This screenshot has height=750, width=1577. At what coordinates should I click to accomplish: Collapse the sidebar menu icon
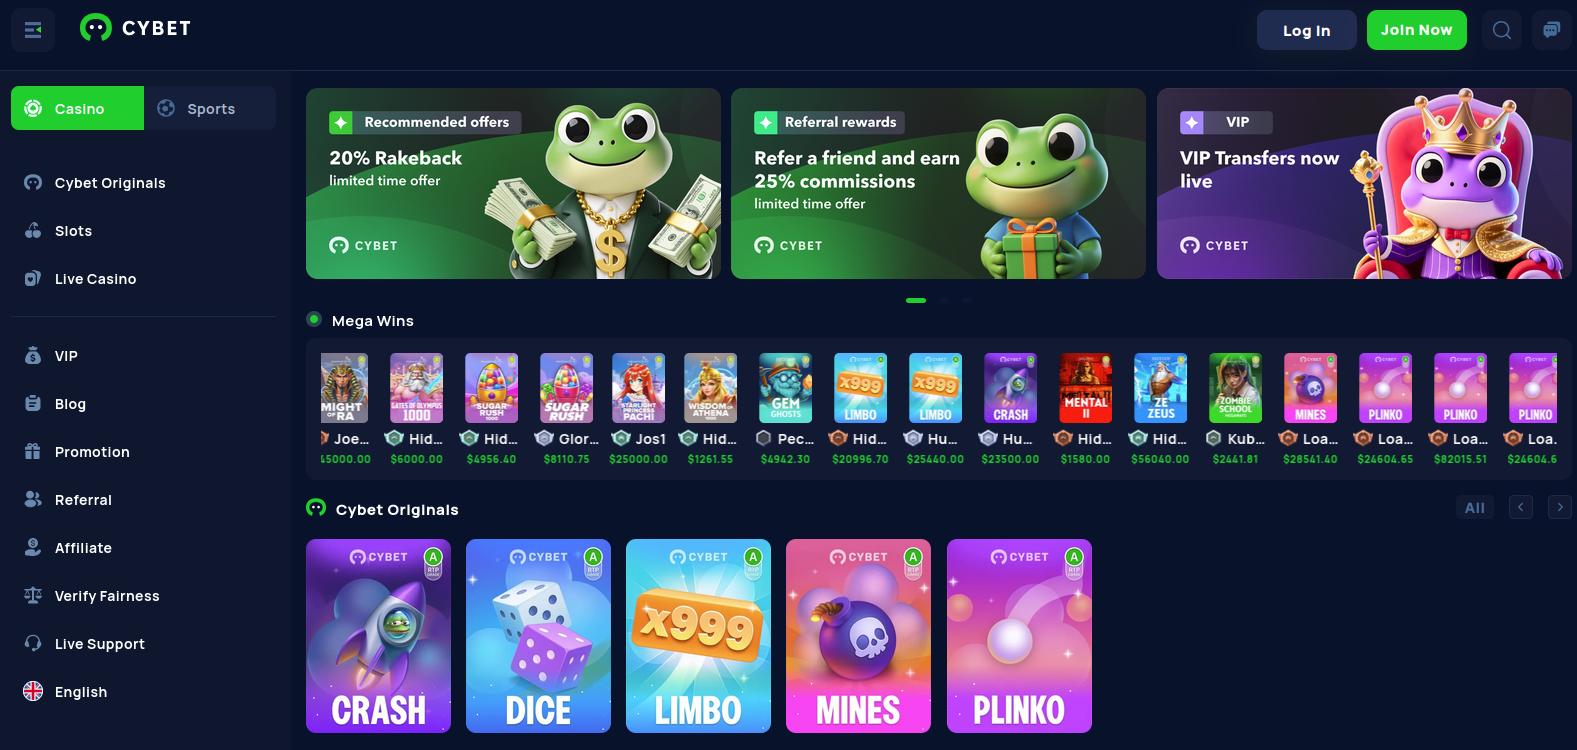(x=32, y=30)
